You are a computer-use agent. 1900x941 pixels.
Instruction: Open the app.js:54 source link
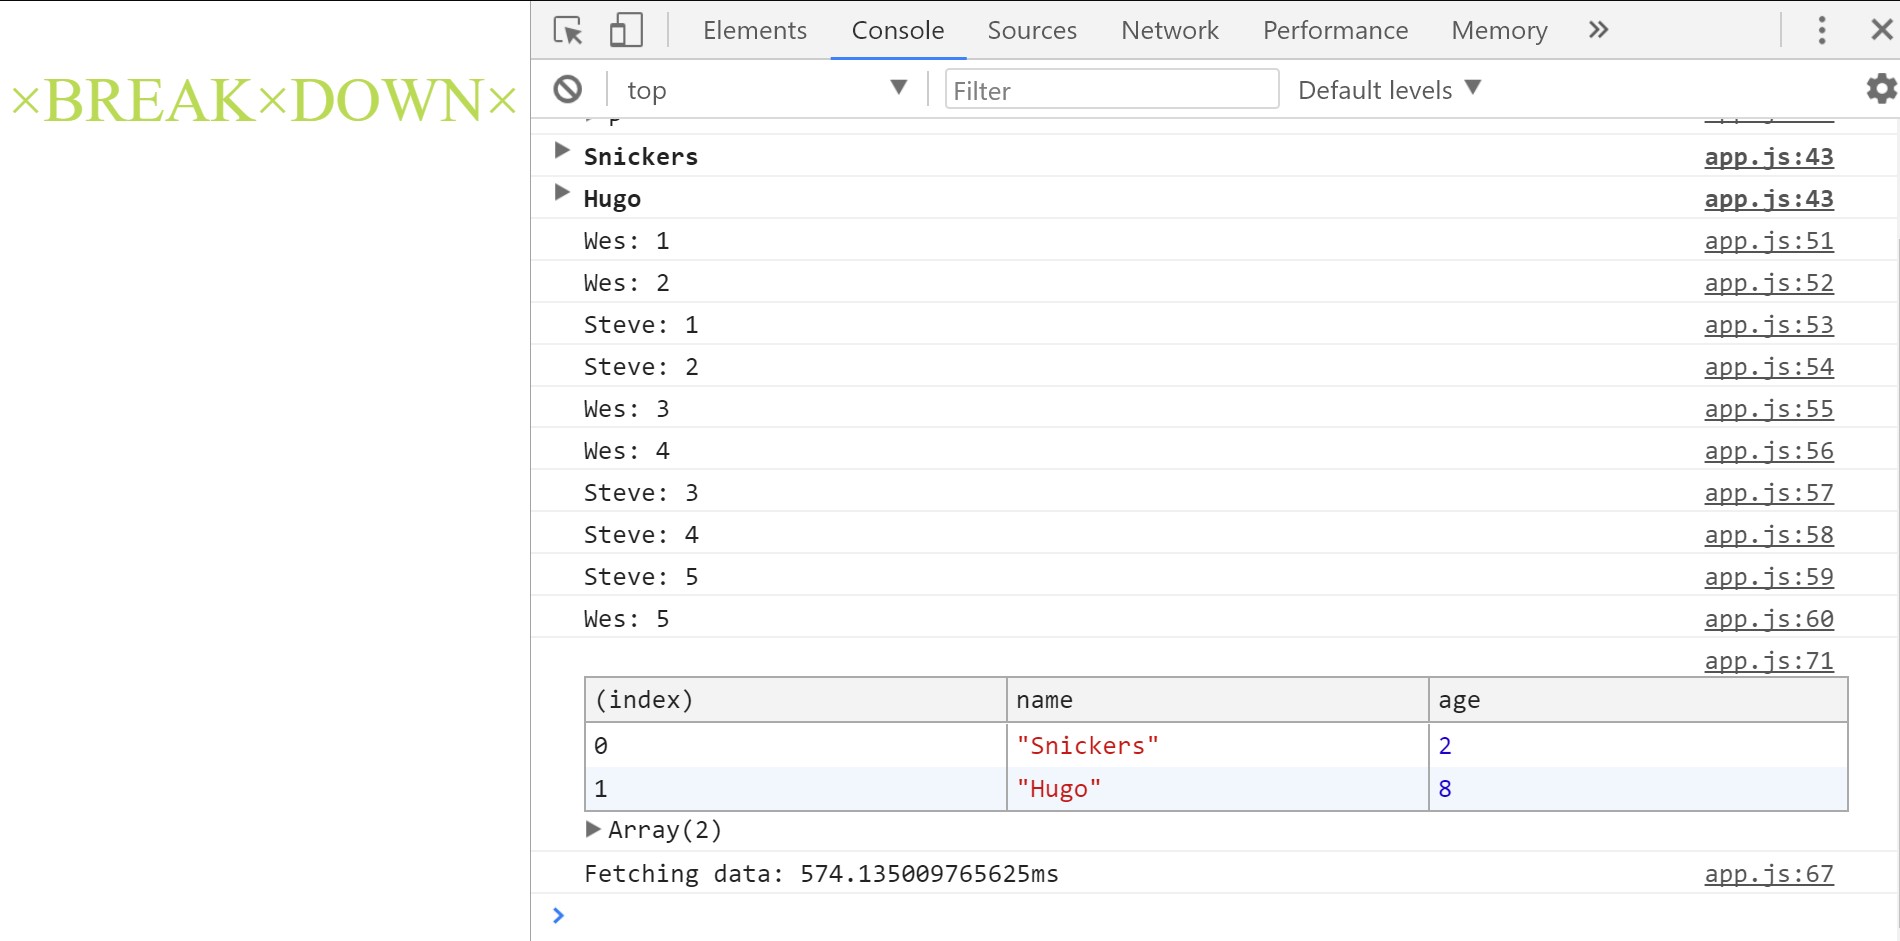point(1769,367)
